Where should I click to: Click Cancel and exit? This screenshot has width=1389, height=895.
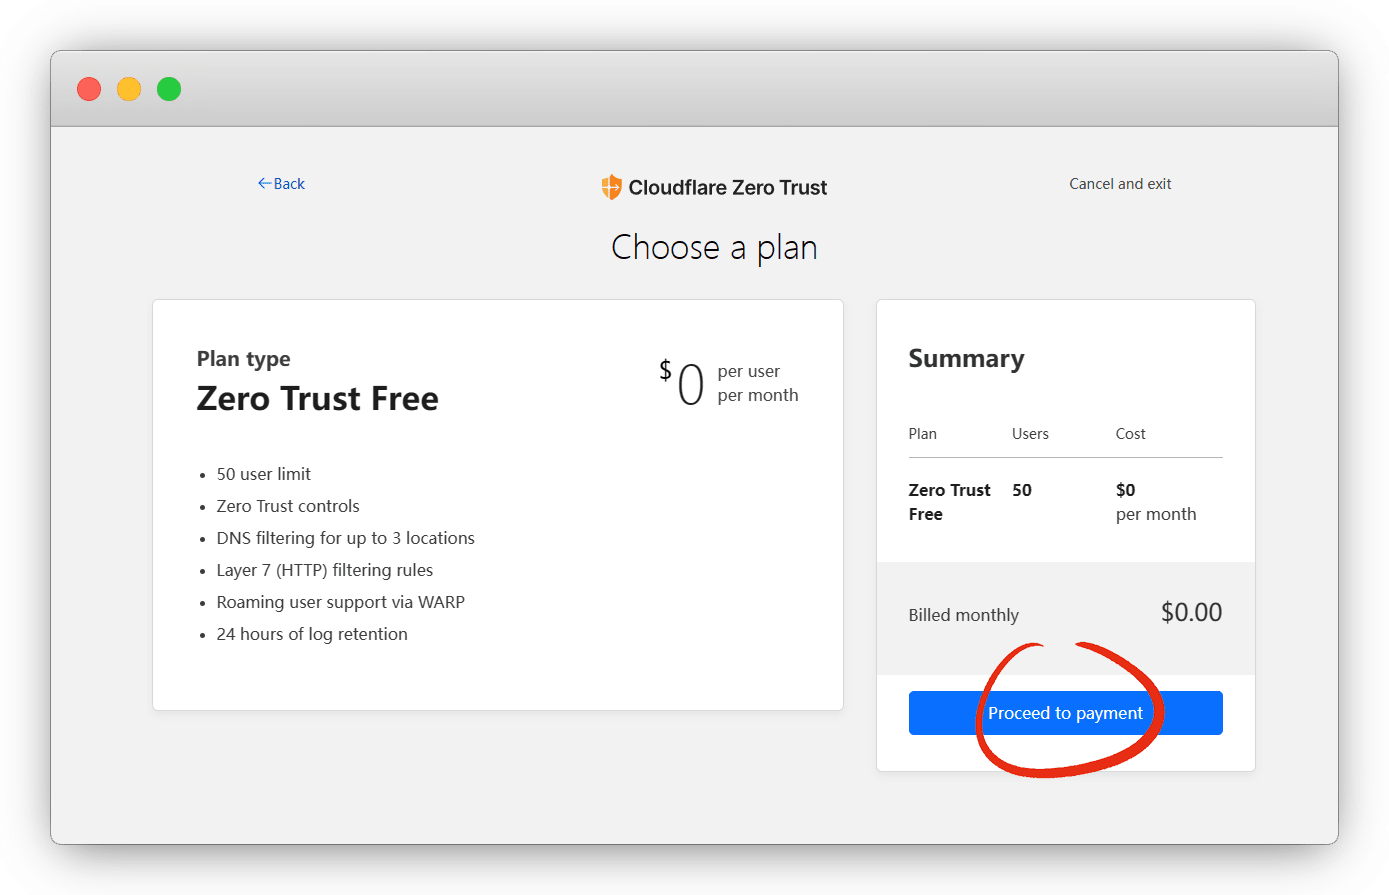1120,184
